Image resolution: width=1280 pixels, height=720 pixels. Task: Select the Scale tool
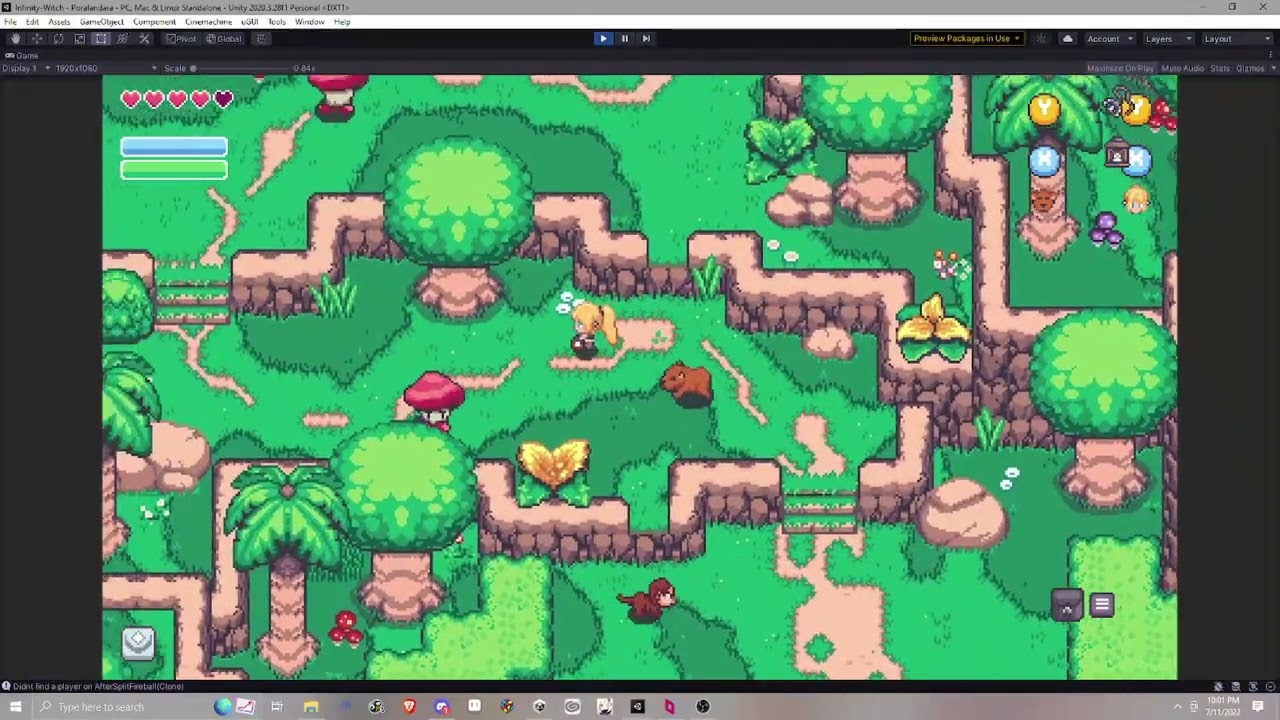tap(80, 39)
